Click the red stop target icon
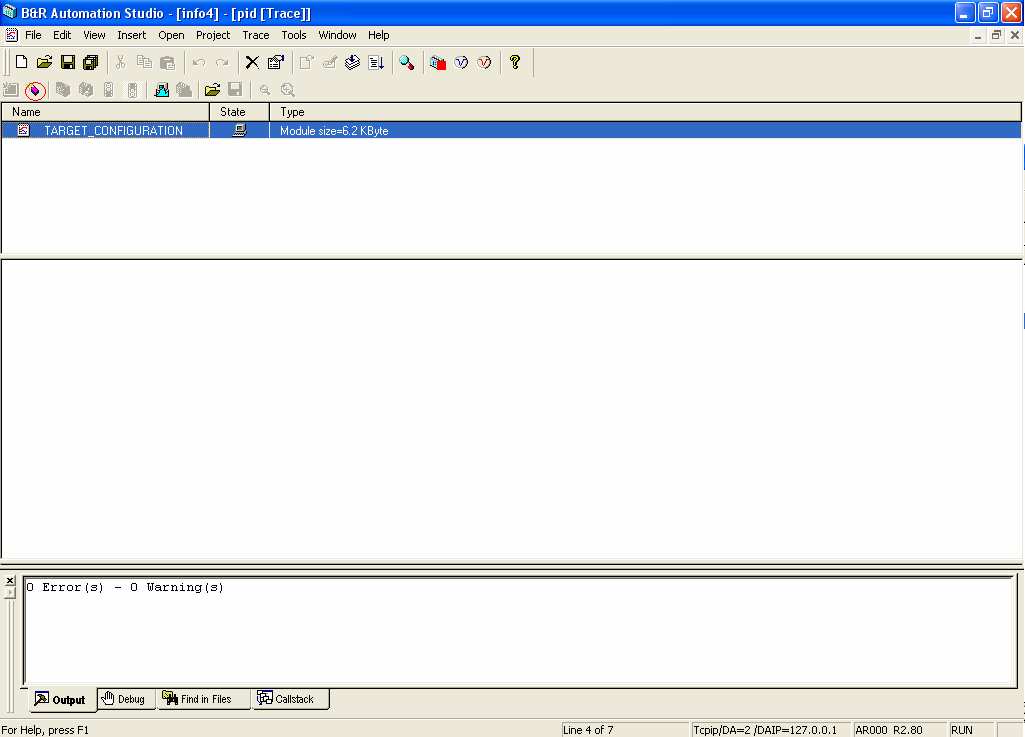 coord(437,62)
